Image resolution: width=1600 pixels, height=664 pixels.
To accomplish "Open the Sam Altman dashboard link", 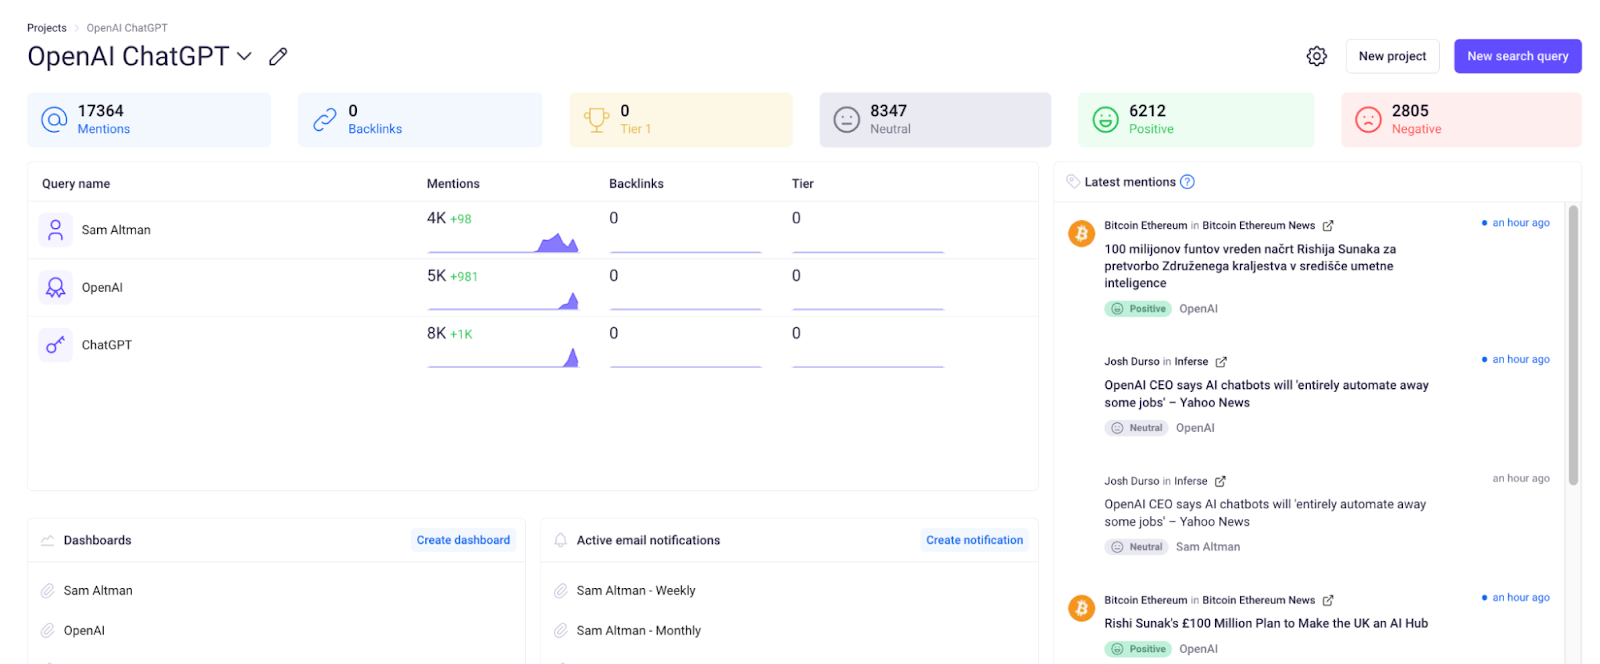I will [x=98, y=591].
